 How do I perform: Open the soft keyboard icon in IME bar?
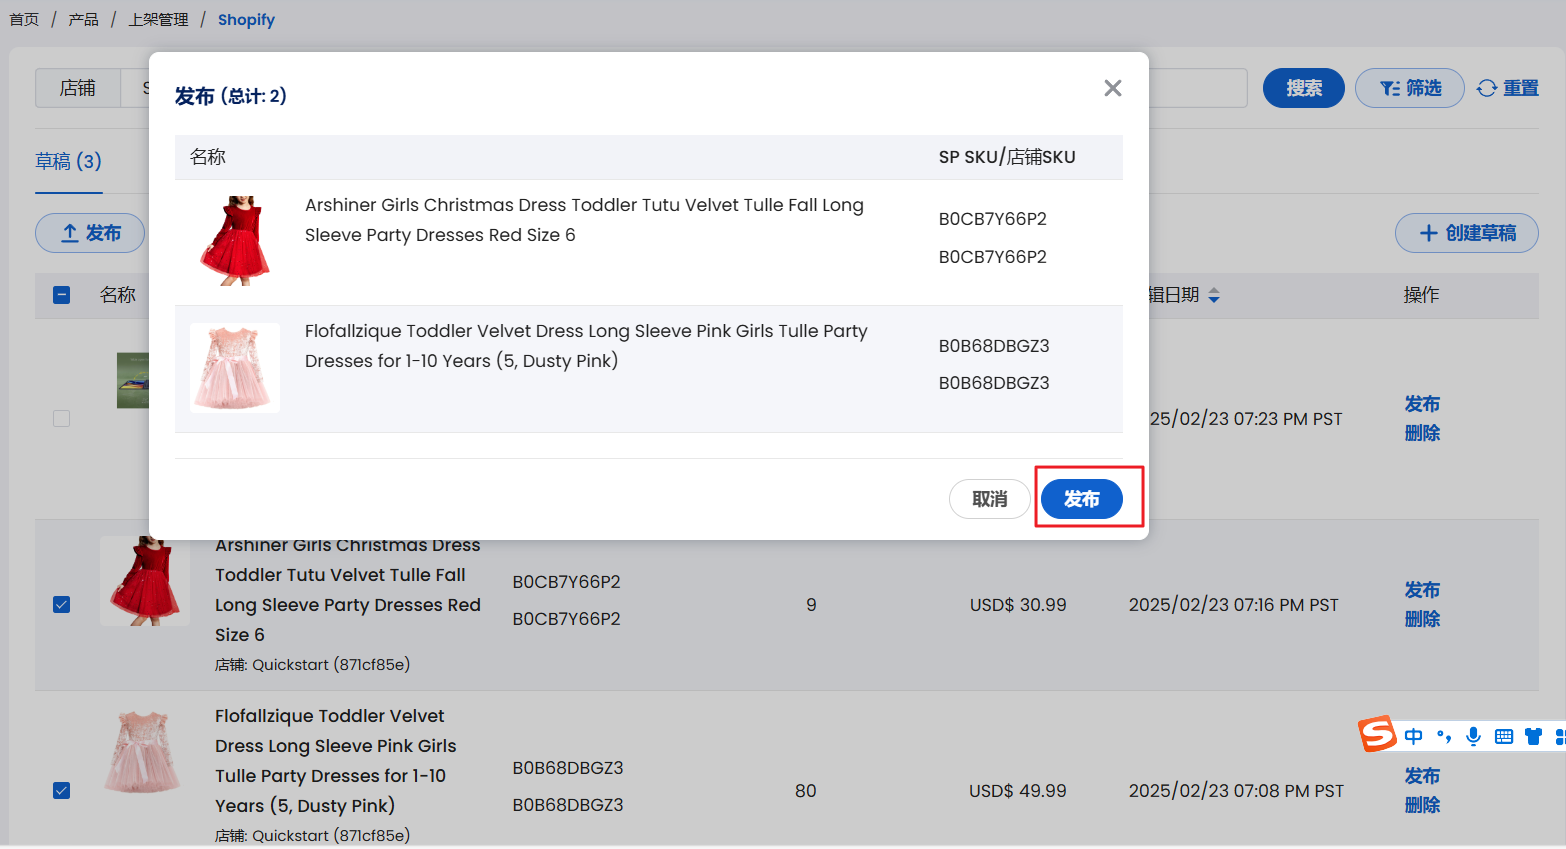[1503, 737]
